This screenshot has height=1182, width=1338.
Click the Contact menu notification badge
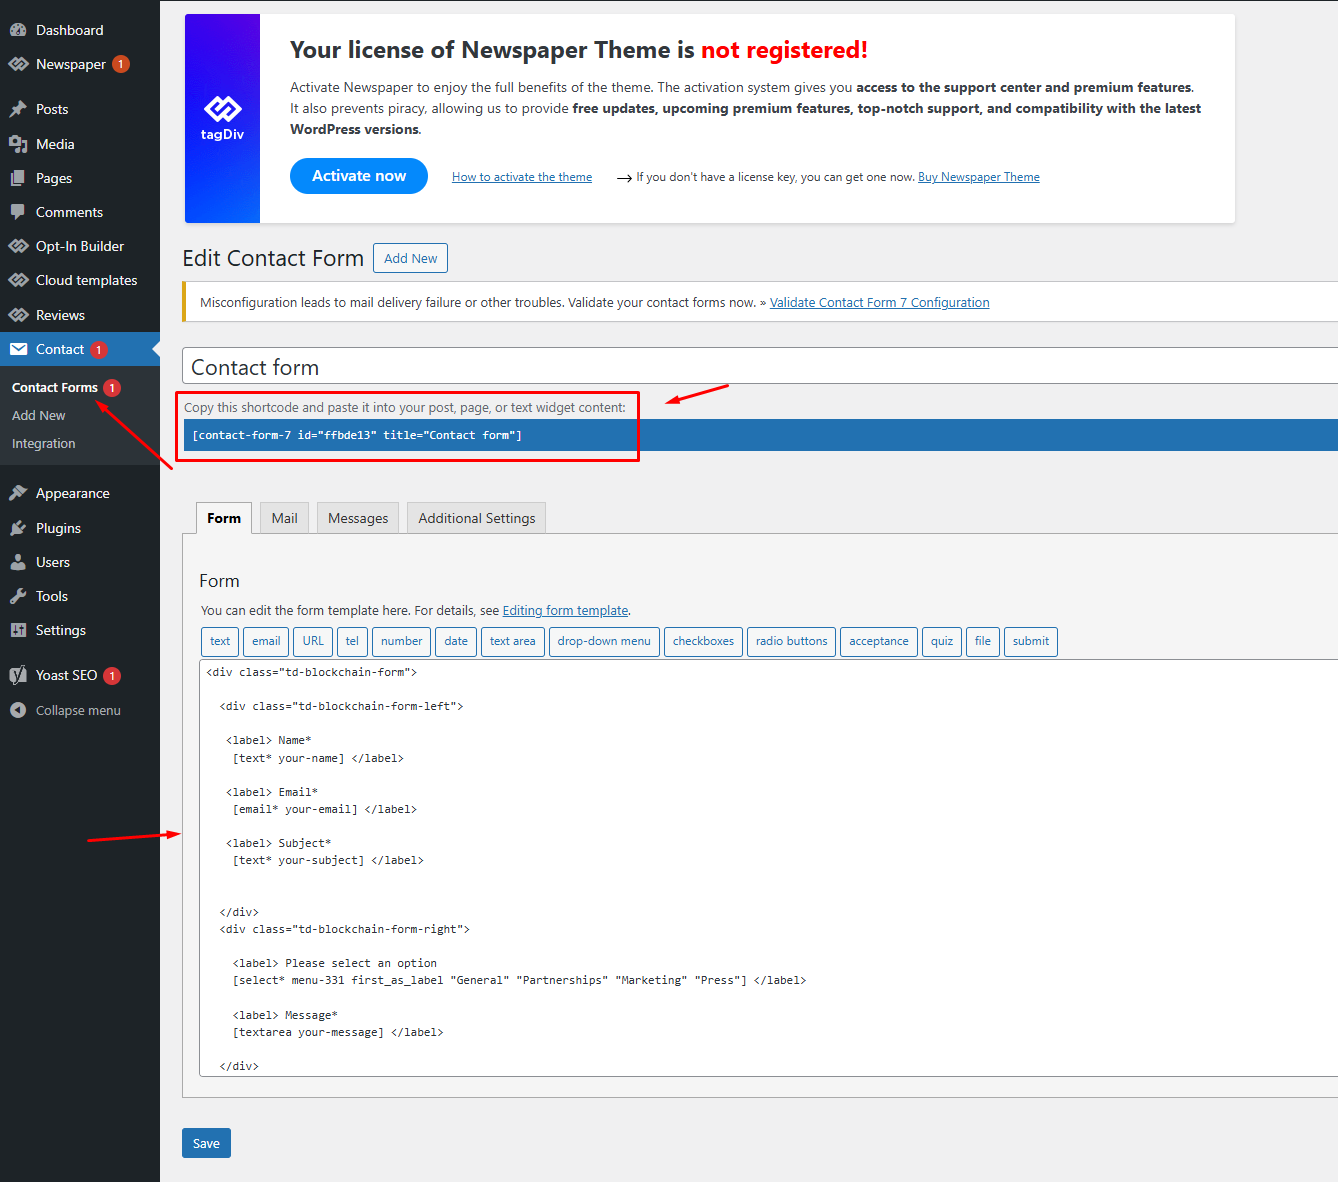click(99, 350)
